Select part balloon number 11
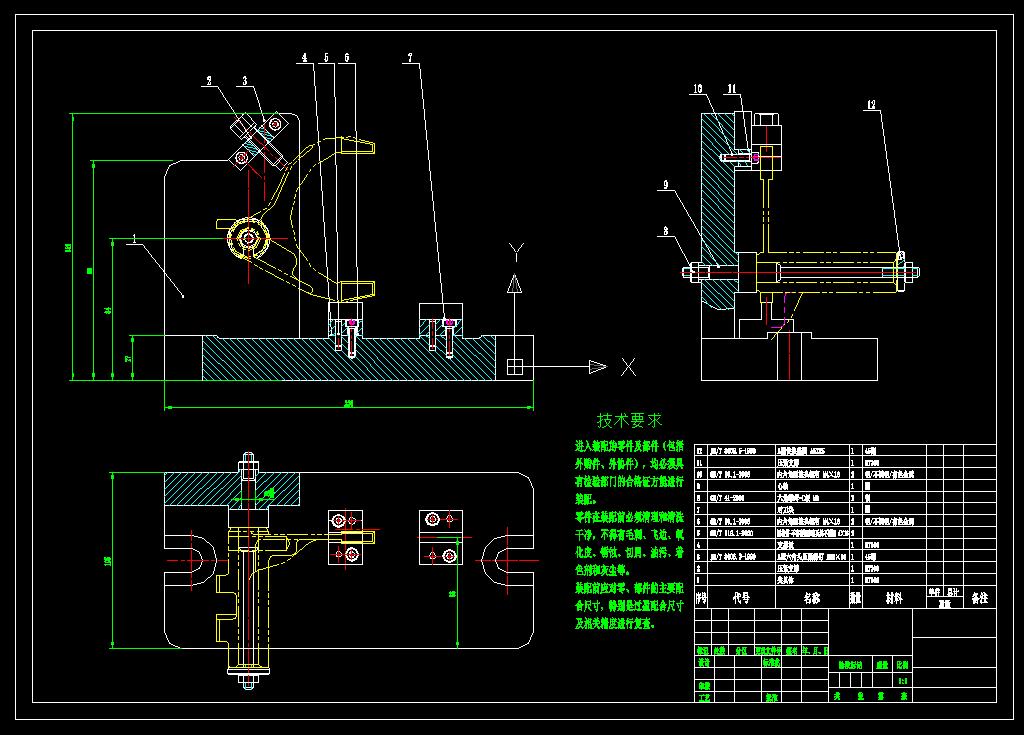Image resolution: width=1024 pixels, height=735 pixels. (x=732, y=88)
